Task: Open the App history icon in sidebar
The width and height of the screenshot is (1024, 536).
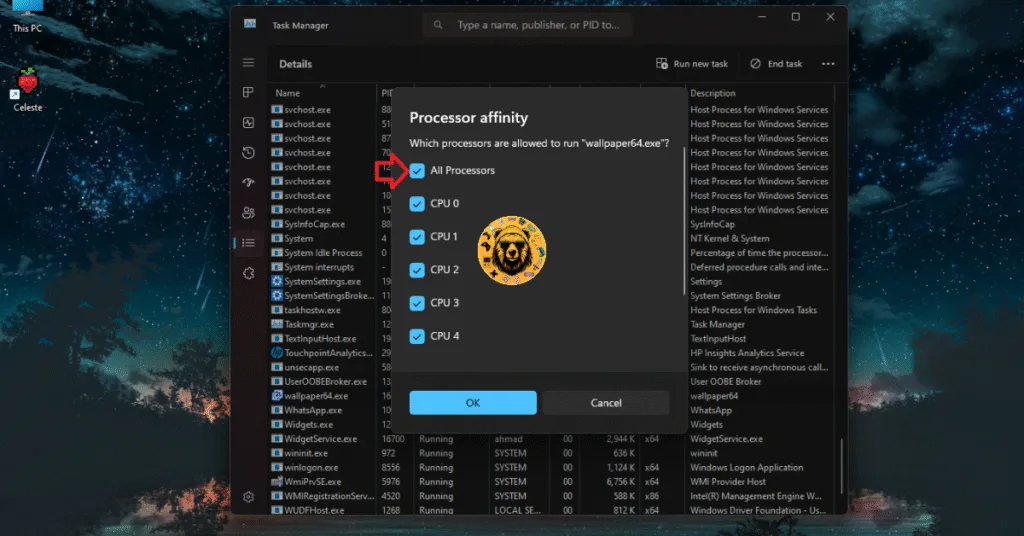Action: pyautogui.click(x=248, y=153)
